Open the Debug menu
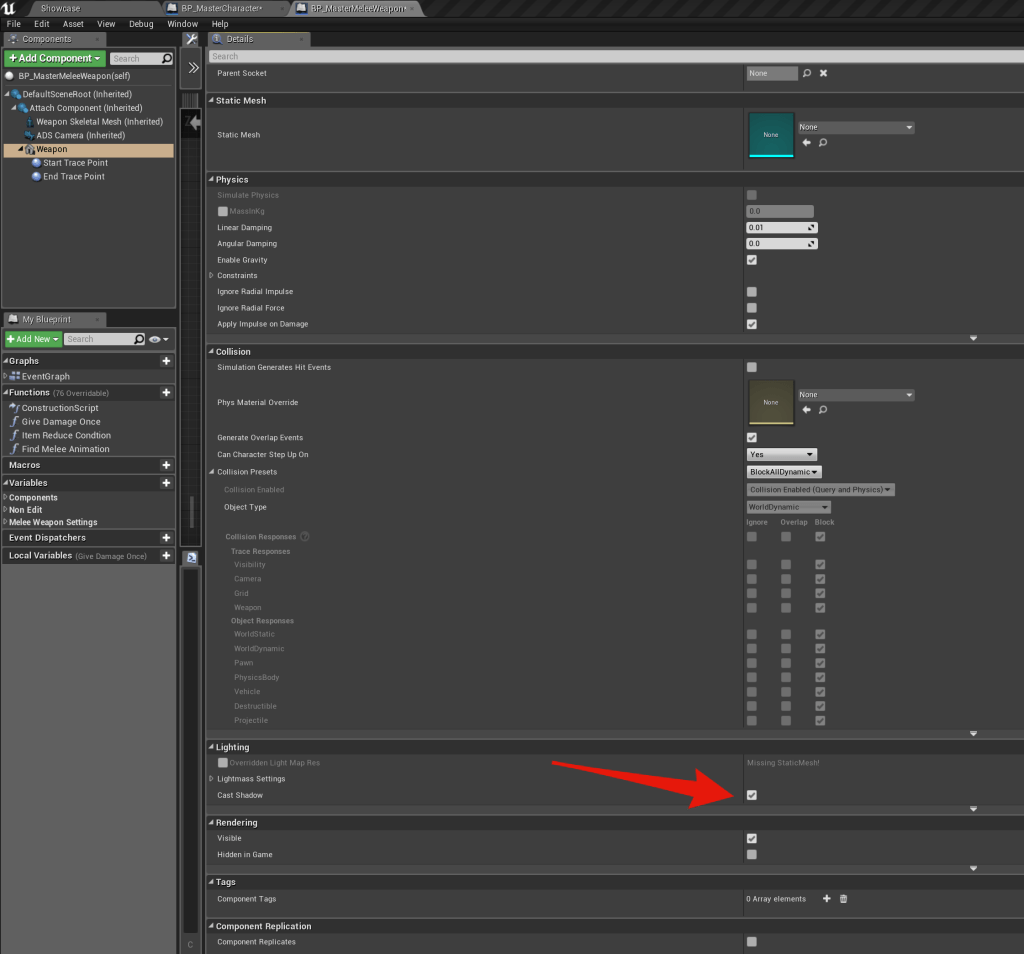Image resolution: width=1024 pixels, height=954 pixels. (x=141, y=24)
